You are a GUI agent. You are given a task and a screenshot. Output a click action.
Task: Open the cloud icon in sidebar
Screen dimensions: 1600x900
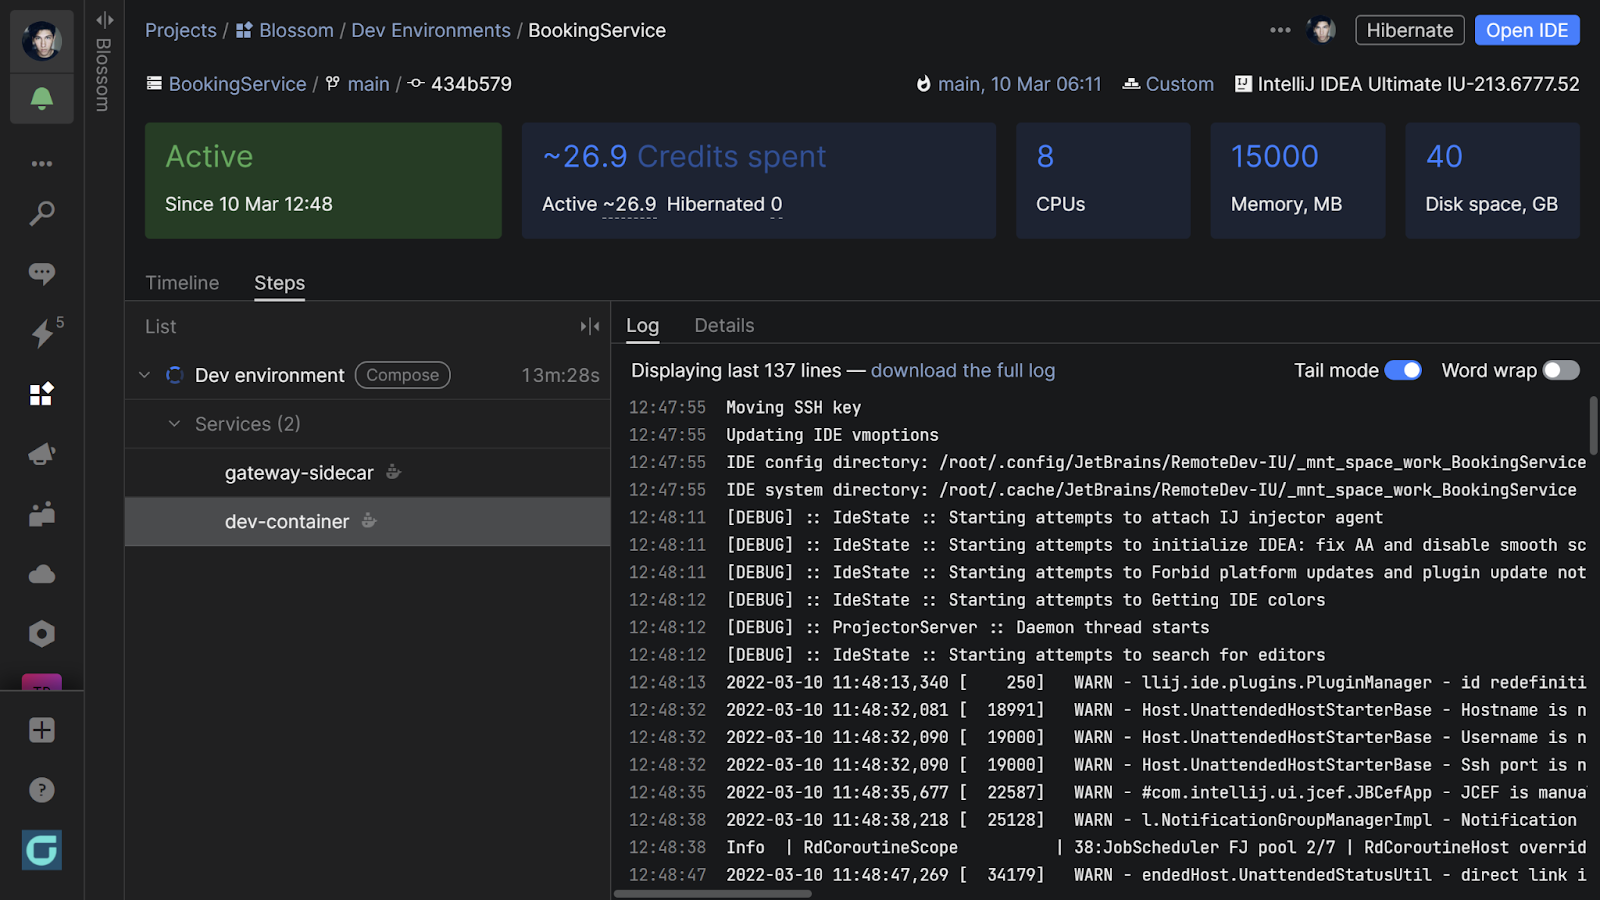coord(42,574)
